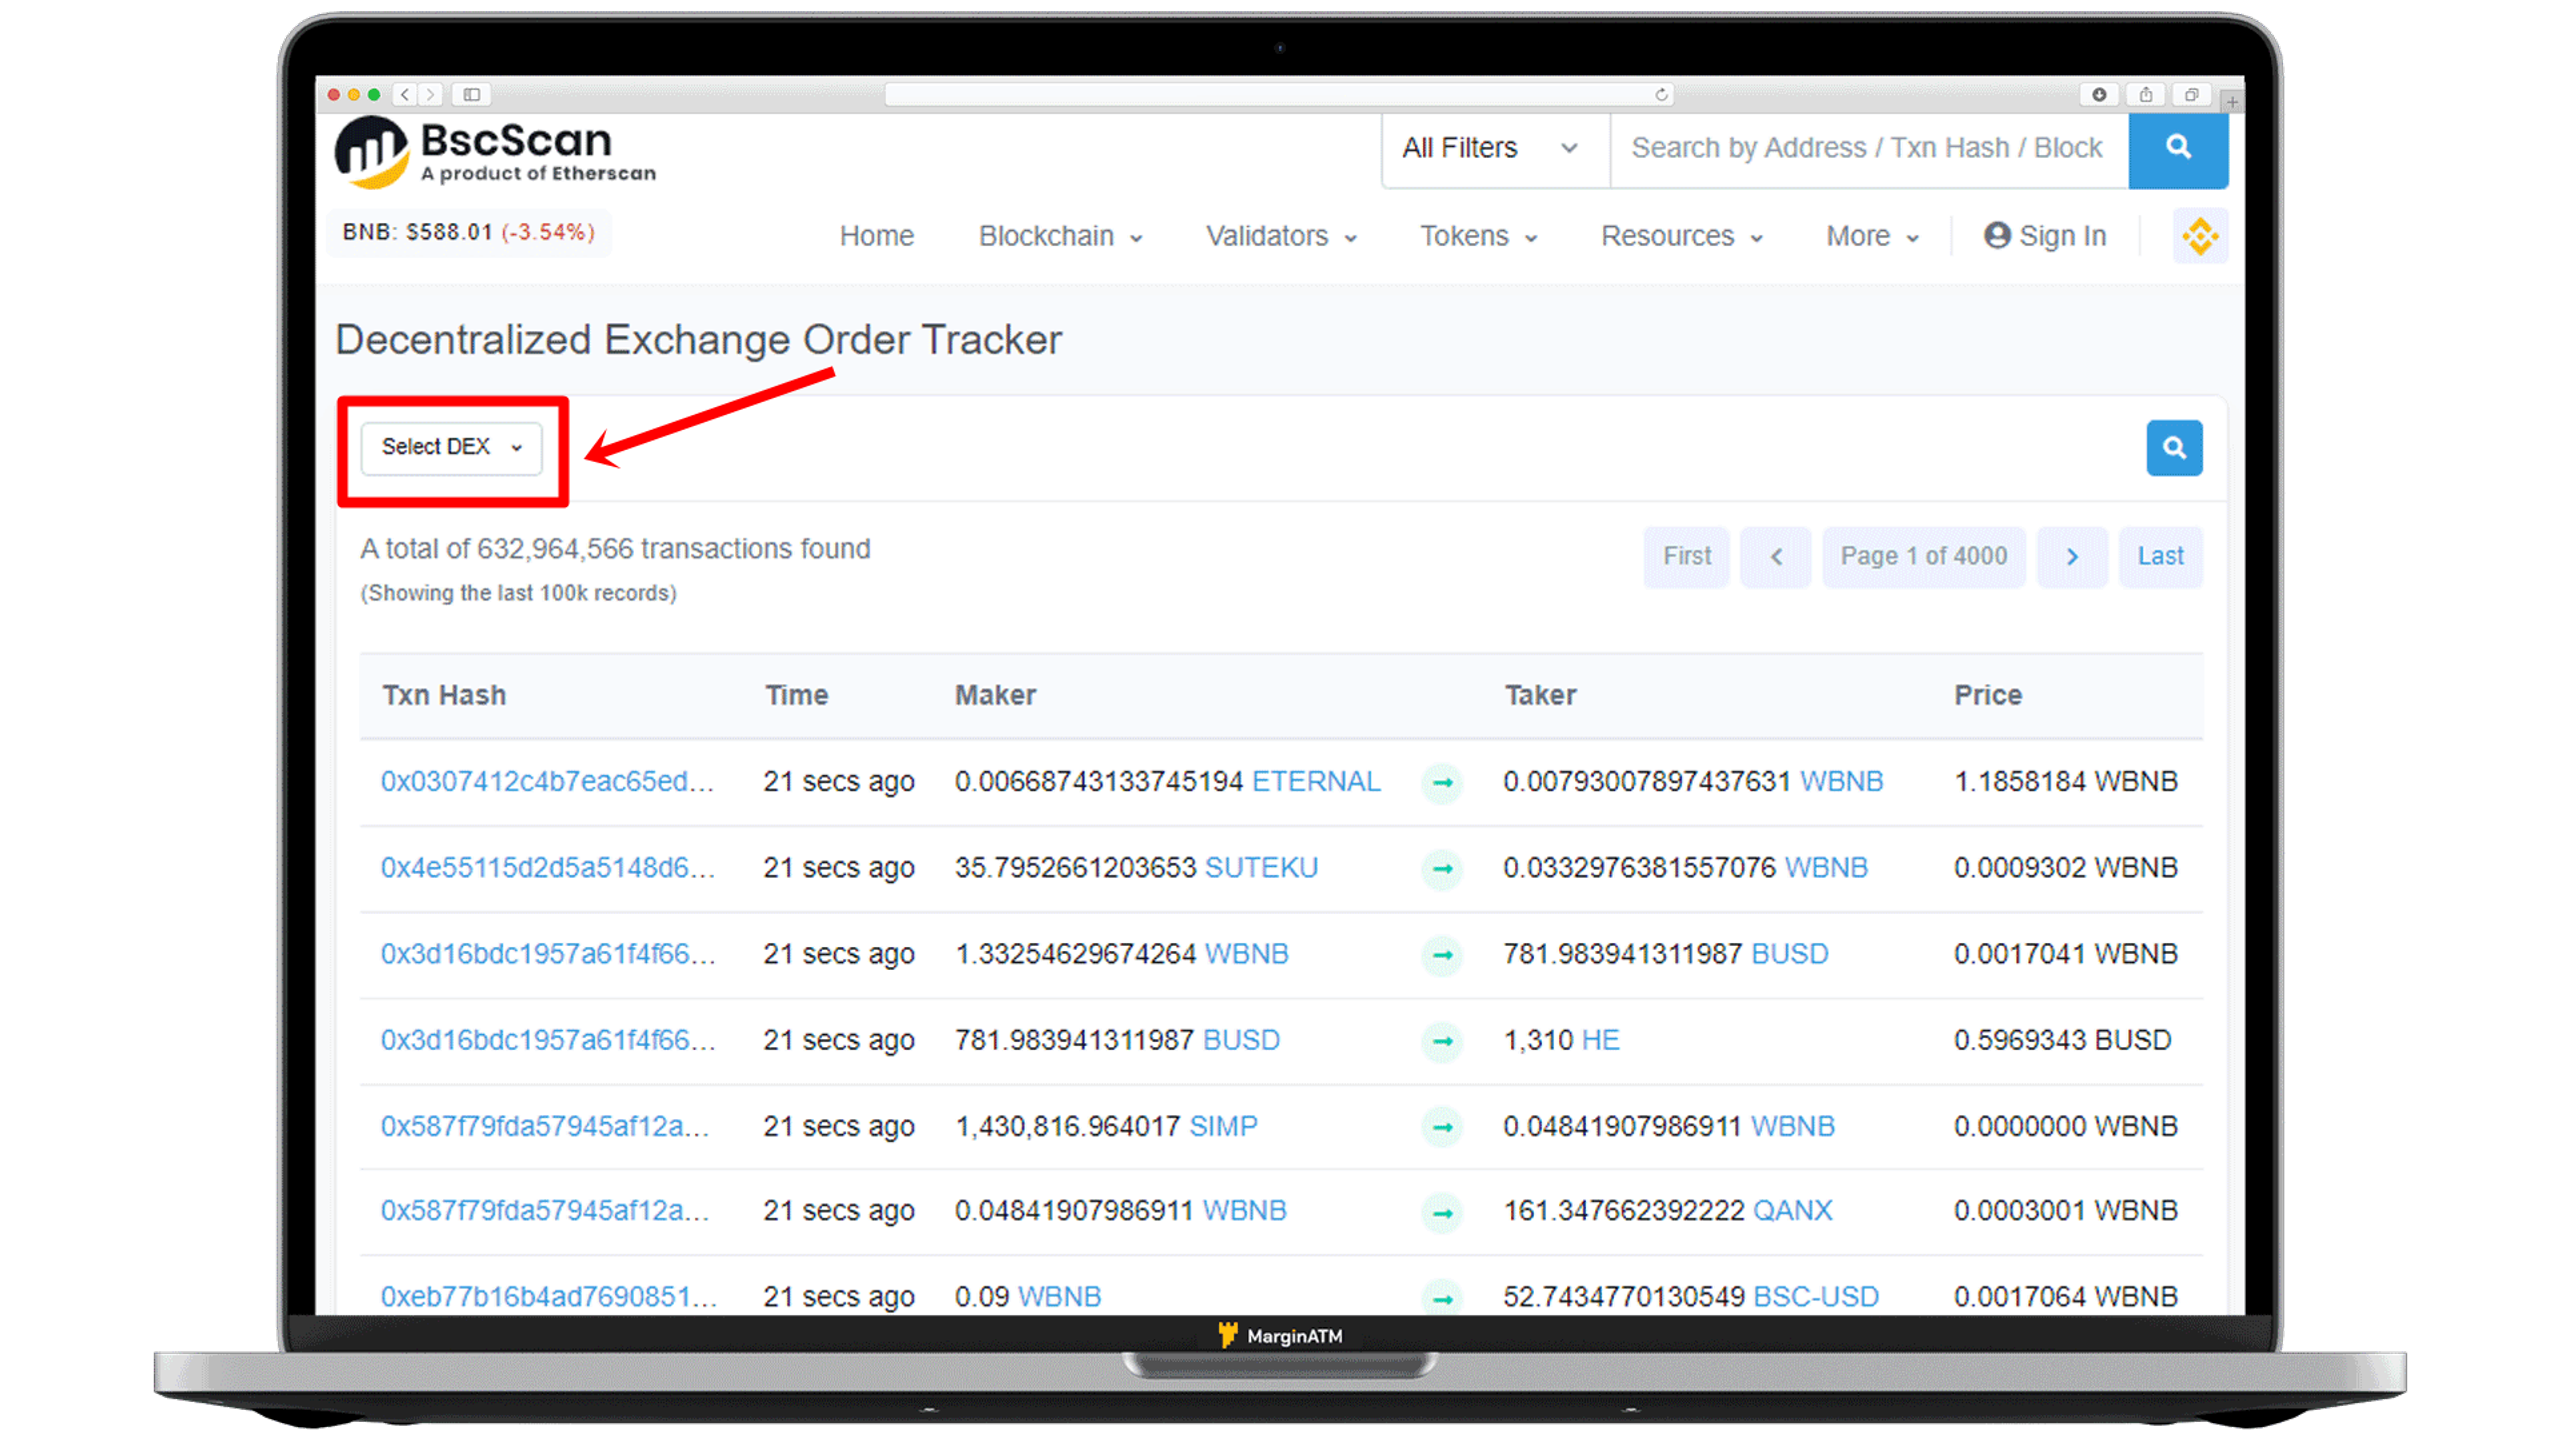This screenshot has width=2560, height=1440.
Task: Click the BSC-USD token link
Action: [1816, 1297]
